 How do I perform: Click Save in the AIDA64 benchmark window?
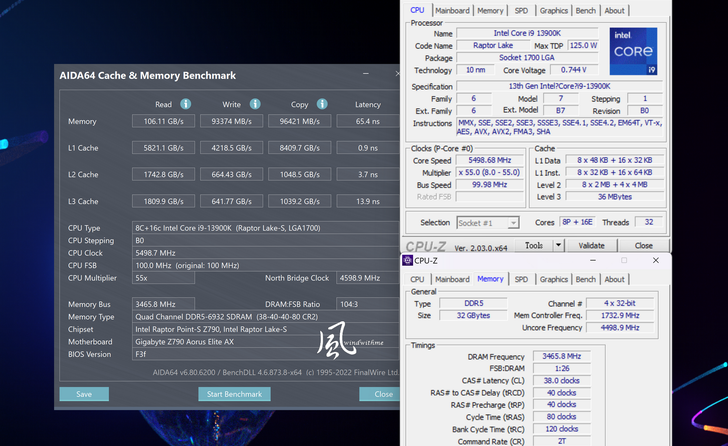point(83,394)
